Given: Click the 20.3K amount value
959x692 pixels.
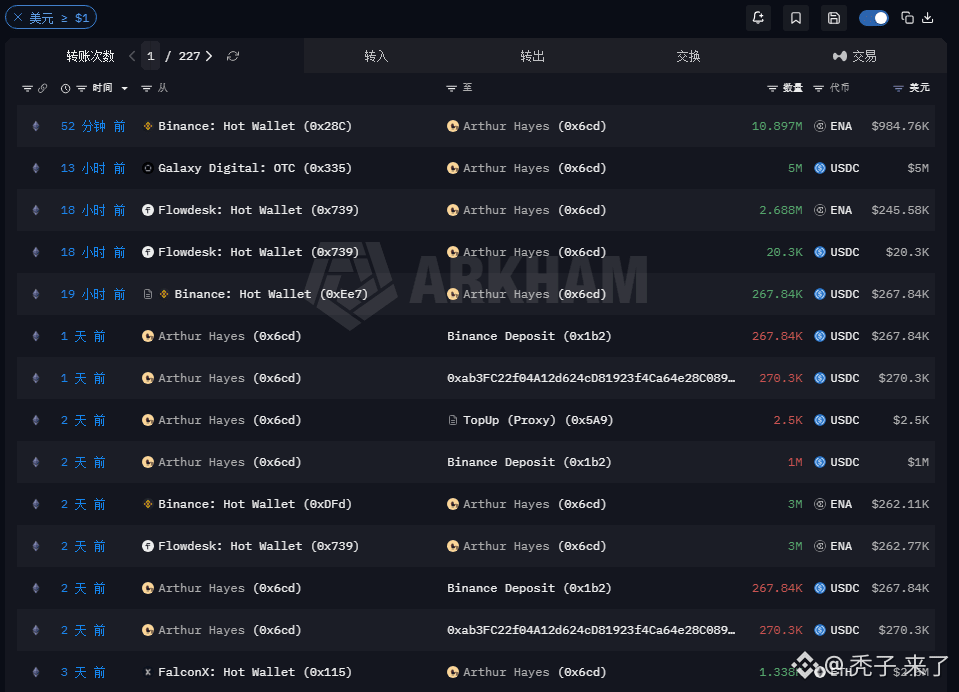Looking at the screenshot, I should [784, 252].
